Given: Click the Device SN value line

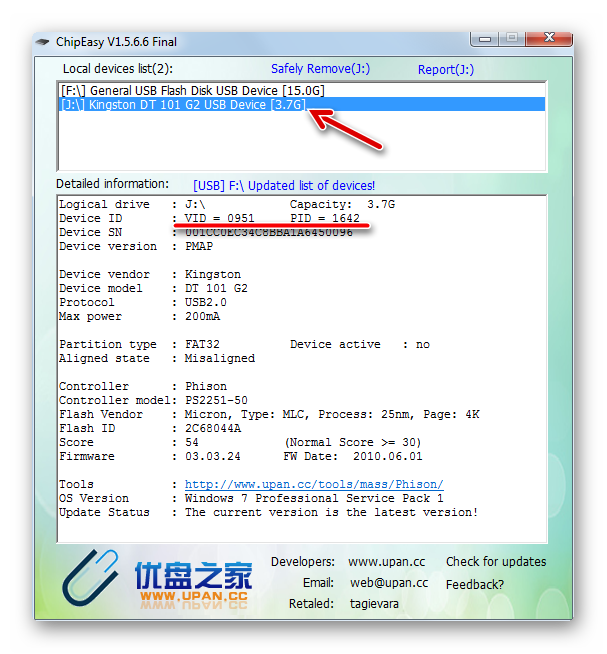Looking at the screenshot, I should click(269, 232).
